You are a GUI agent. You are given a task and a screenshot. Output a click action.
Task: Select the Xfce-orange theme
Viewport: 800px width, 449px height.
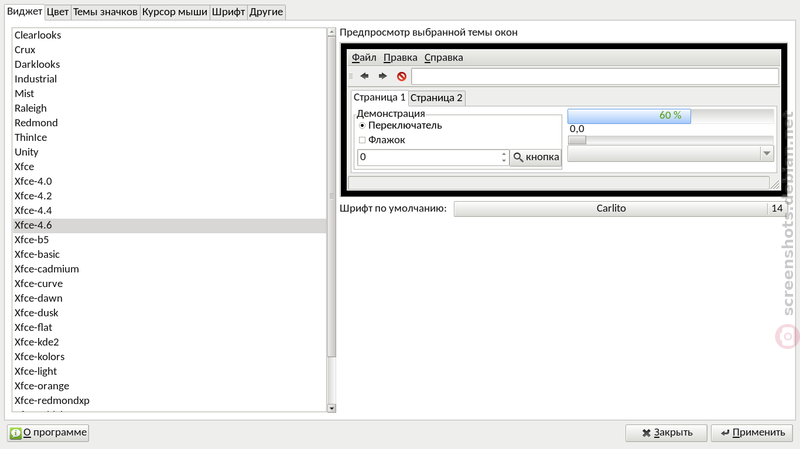point(169,386)
